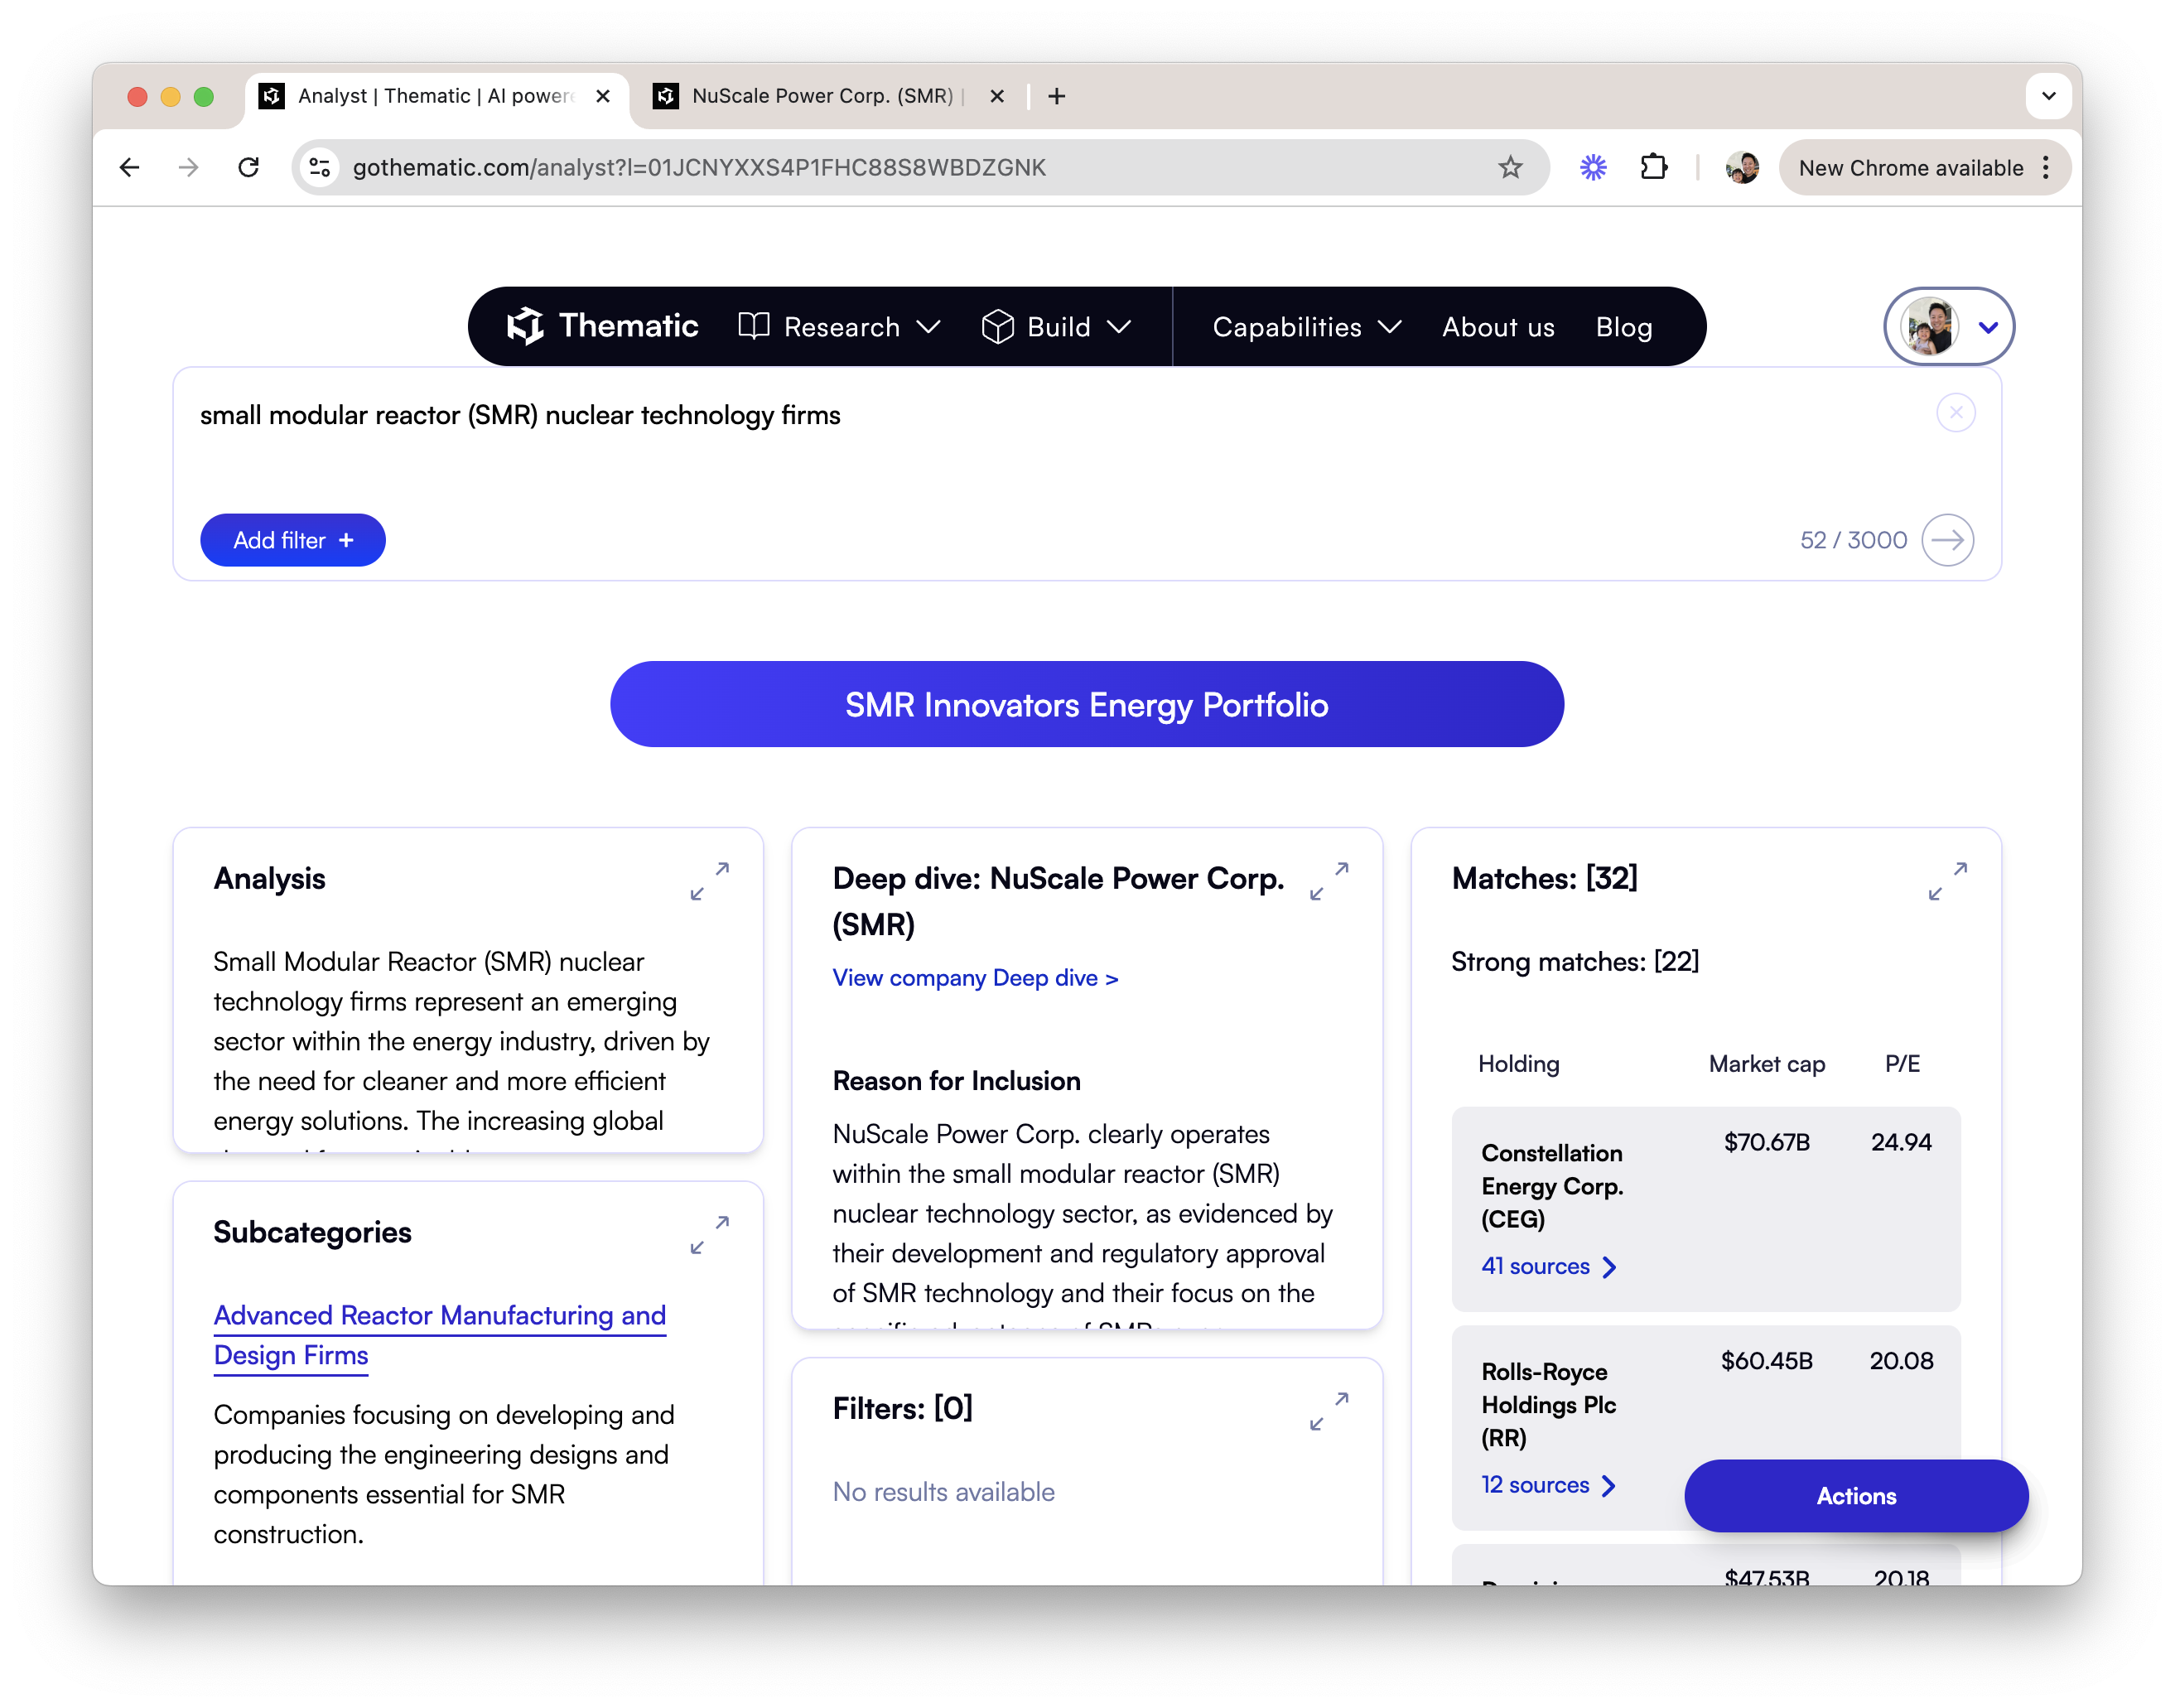Click the $60.45B market cap value
Screen dimensions: 2175x1708
click(1766, 1361)
